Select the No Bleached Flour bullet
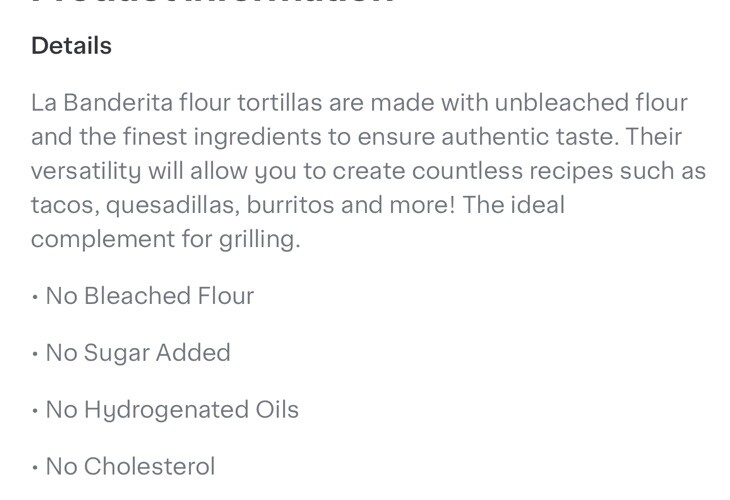Viewport: 730px width, 500px height. [x=149, y=296]
